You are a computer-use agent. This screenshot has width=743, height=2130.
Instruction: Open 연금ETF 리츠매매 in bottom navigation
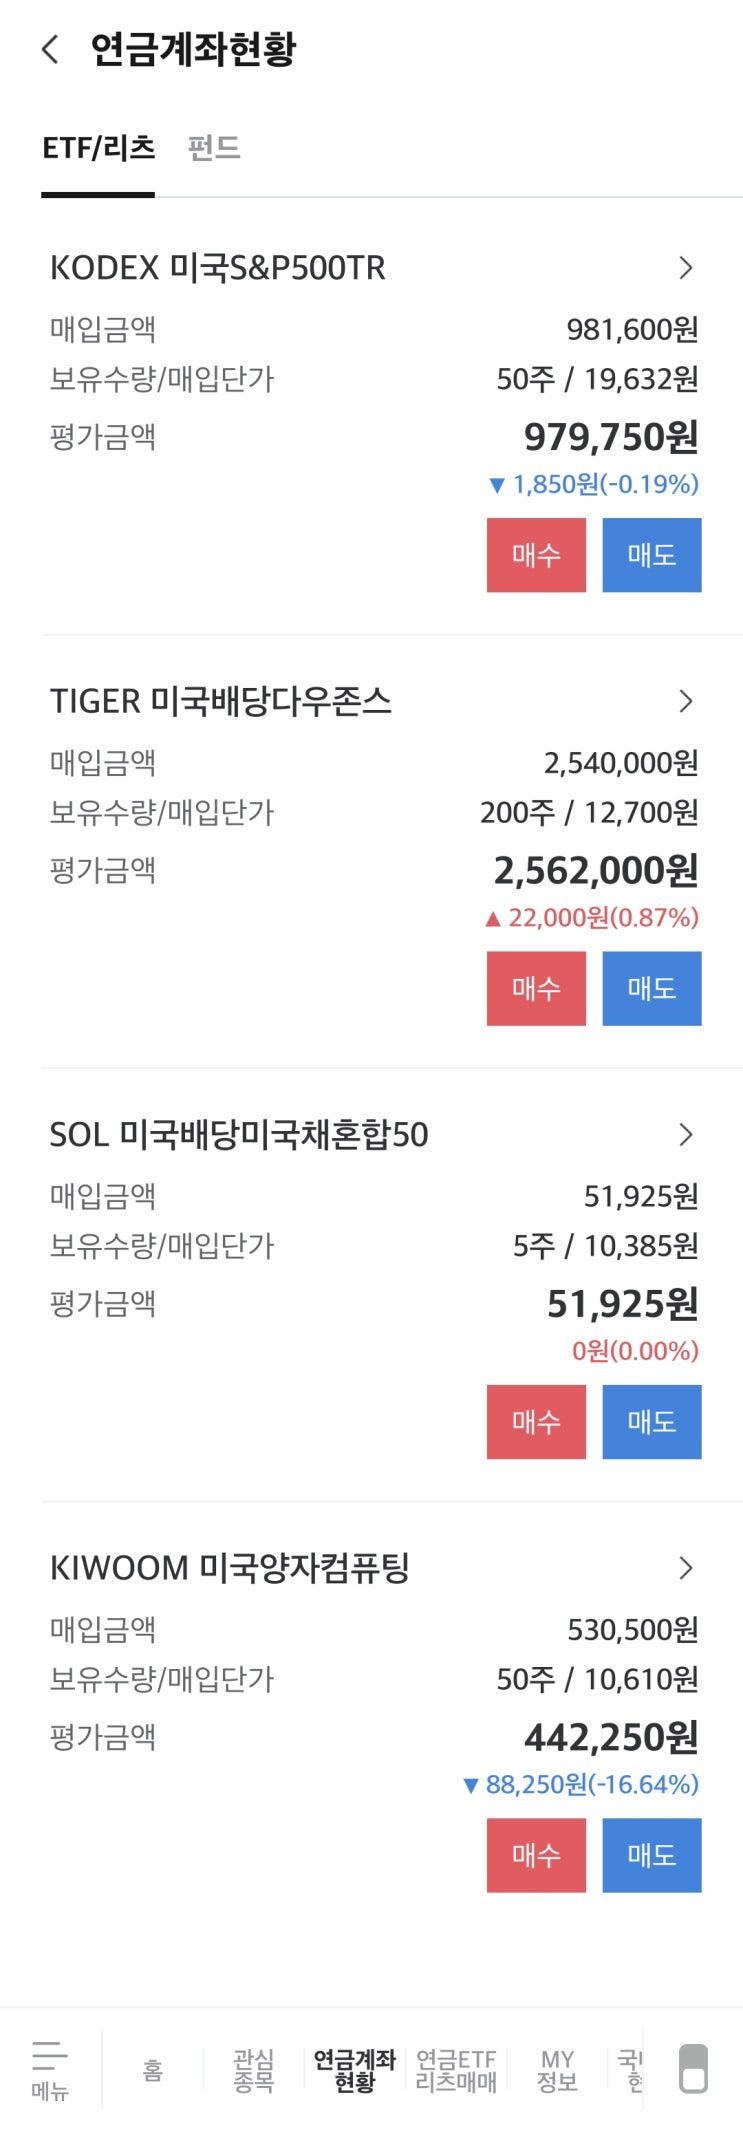tap(456, 2070)
